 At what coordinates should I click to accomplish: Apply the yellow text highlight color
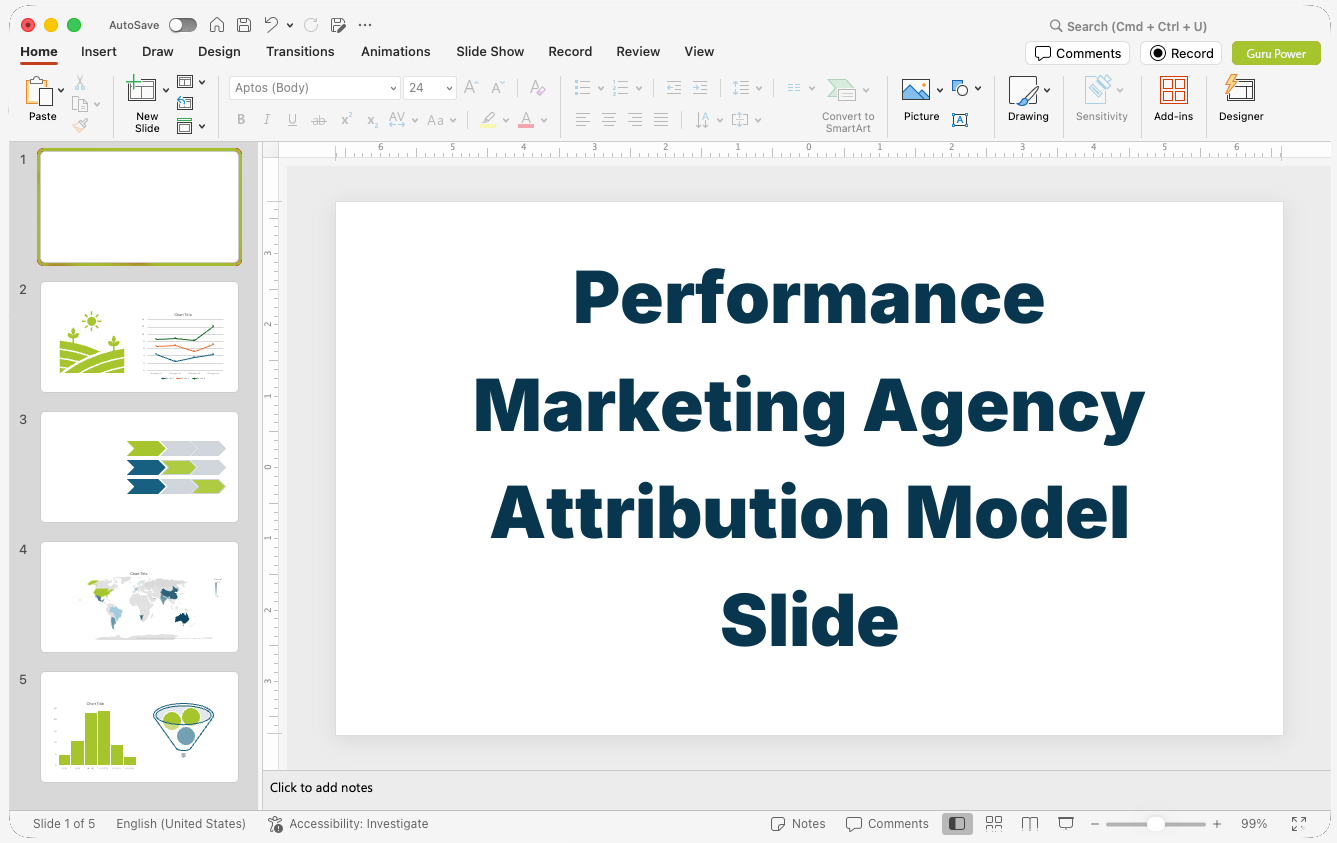(488, 120)
